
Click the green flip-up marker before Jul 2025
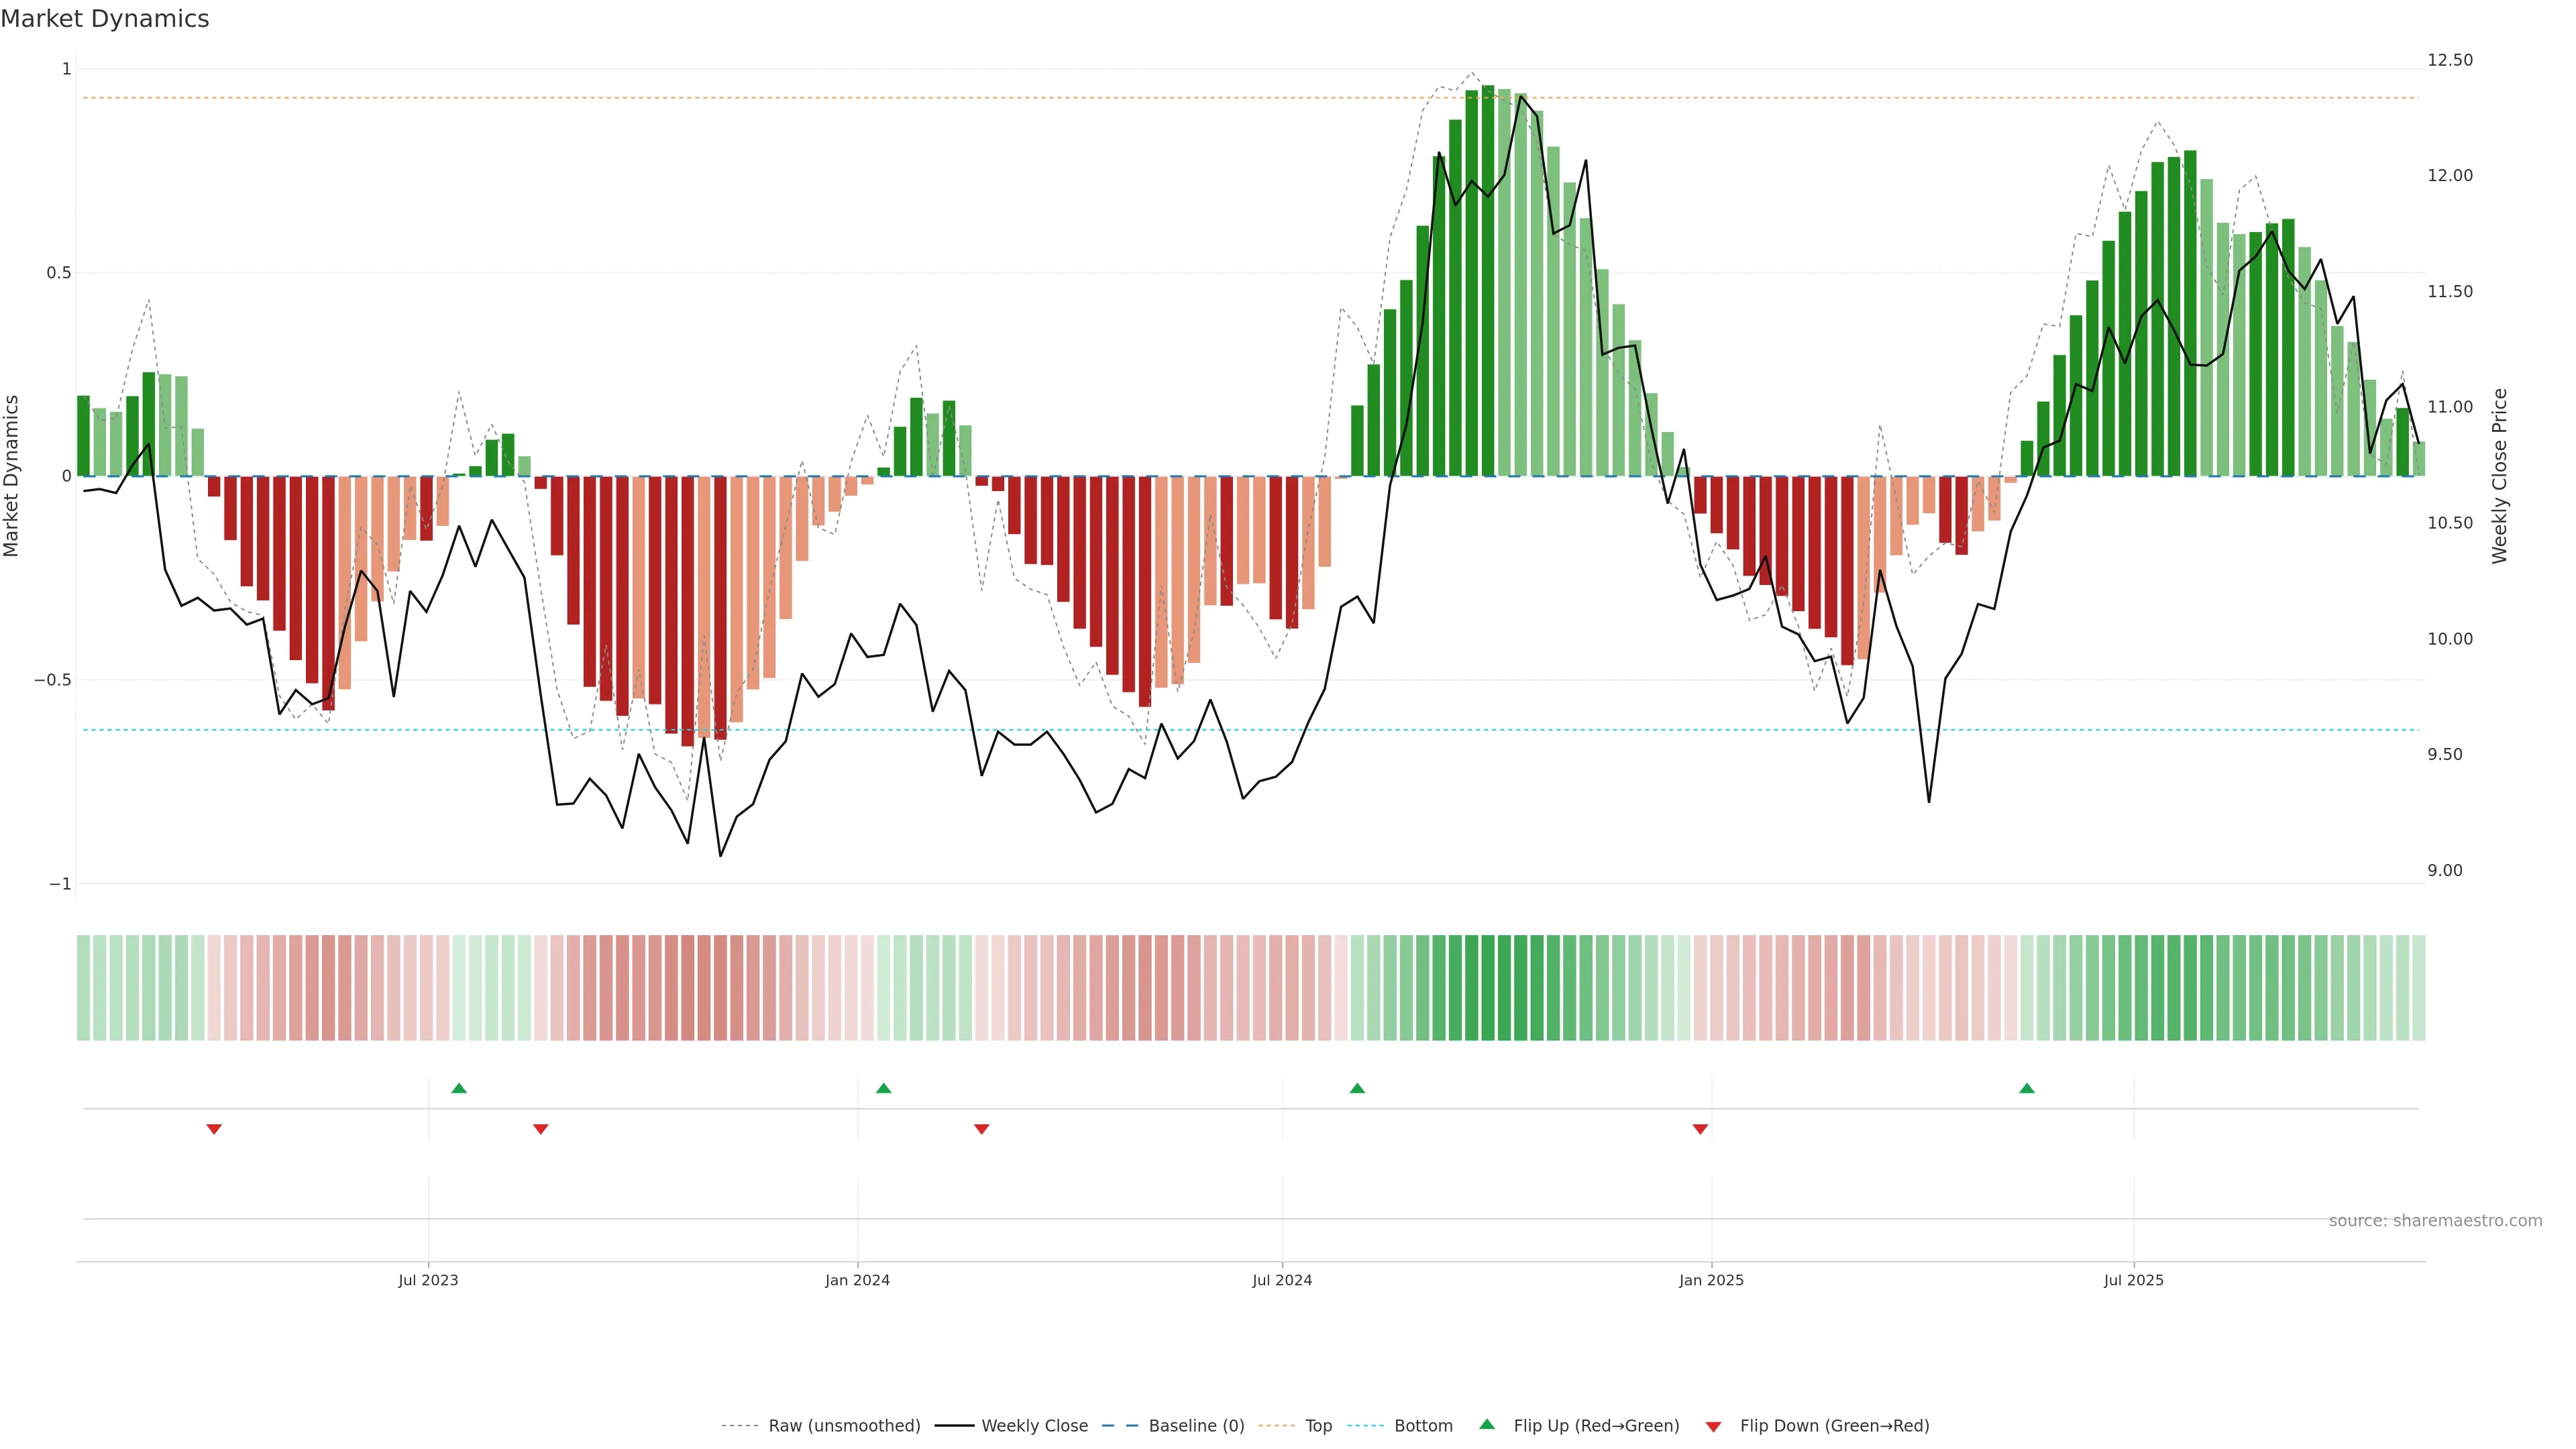[2027, 1088]
